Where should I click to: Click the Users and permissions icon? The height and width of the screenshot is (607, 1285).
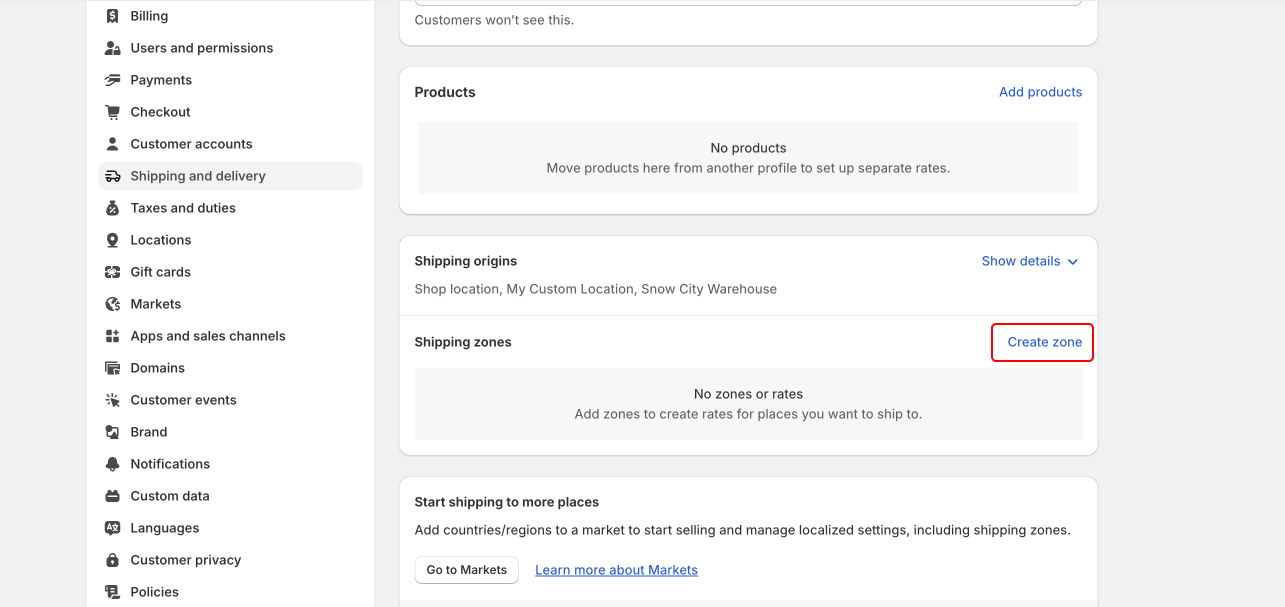[x=113, y=48]
